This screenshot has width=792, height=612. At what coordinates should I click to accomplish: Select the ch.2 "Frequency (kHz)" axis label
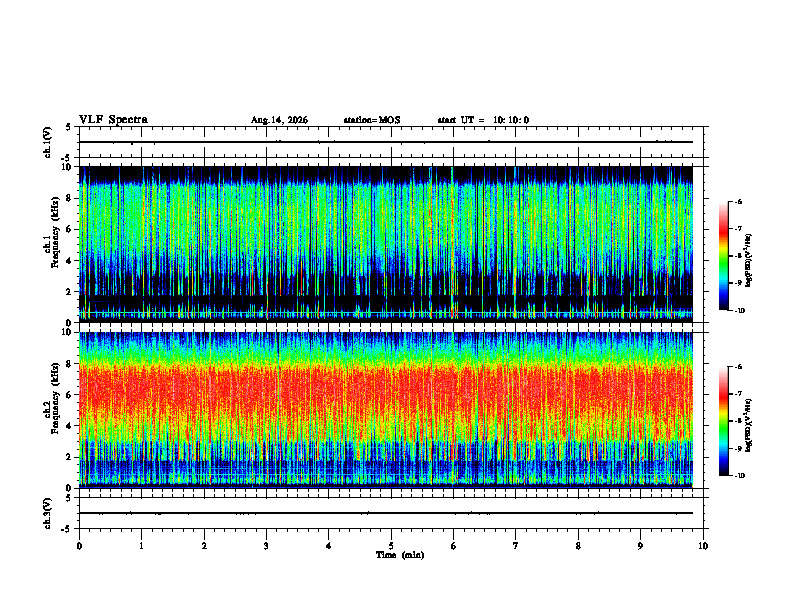click(x=55, y=398)
